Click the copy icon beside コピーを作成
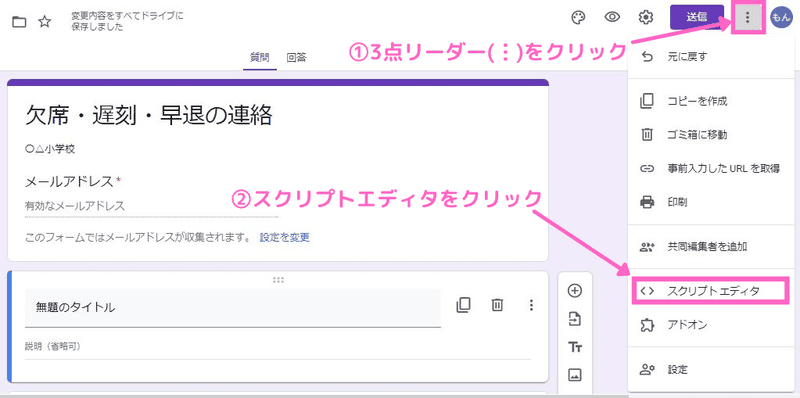The width and height of the screenshot is (800, 398). [647, 101]
